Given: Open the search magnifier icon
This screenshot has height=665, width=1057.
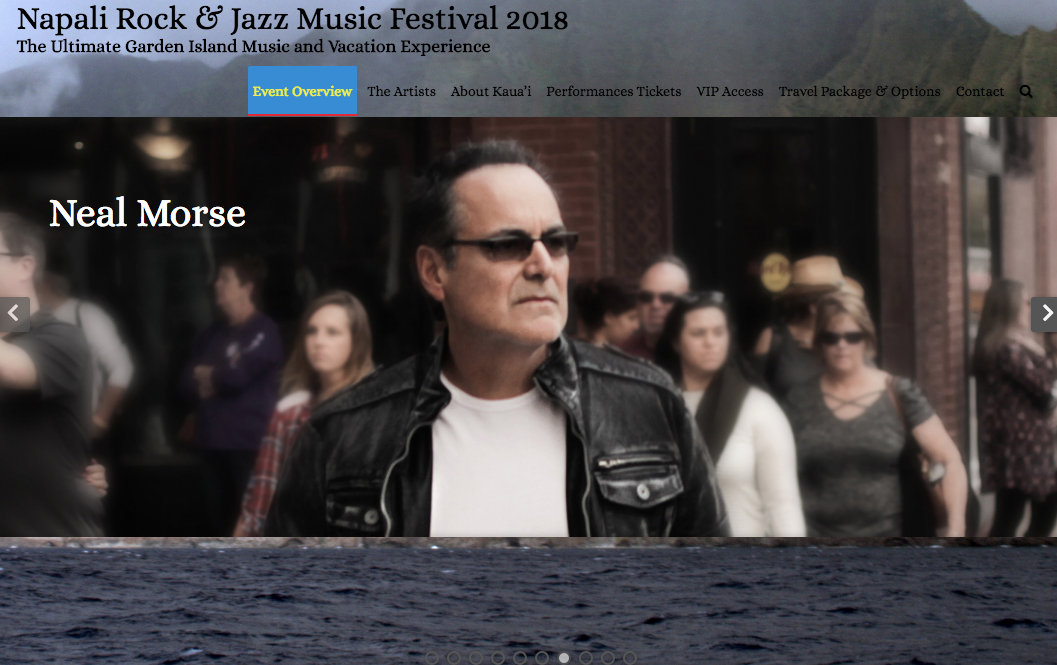Looking at the screenshot, I should 1025,92.
